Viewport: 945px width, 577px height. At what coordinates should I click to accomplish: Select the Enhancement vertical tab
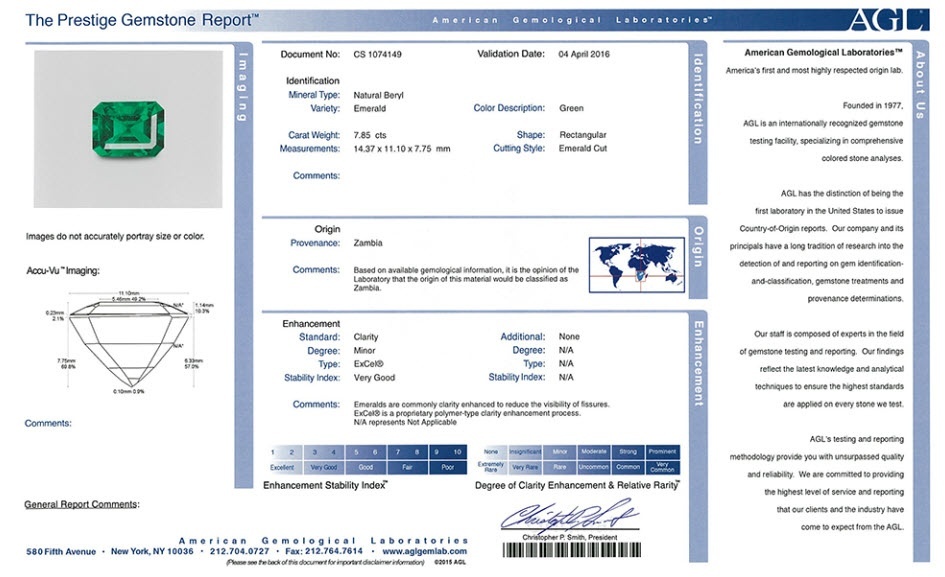pos(697,361)
